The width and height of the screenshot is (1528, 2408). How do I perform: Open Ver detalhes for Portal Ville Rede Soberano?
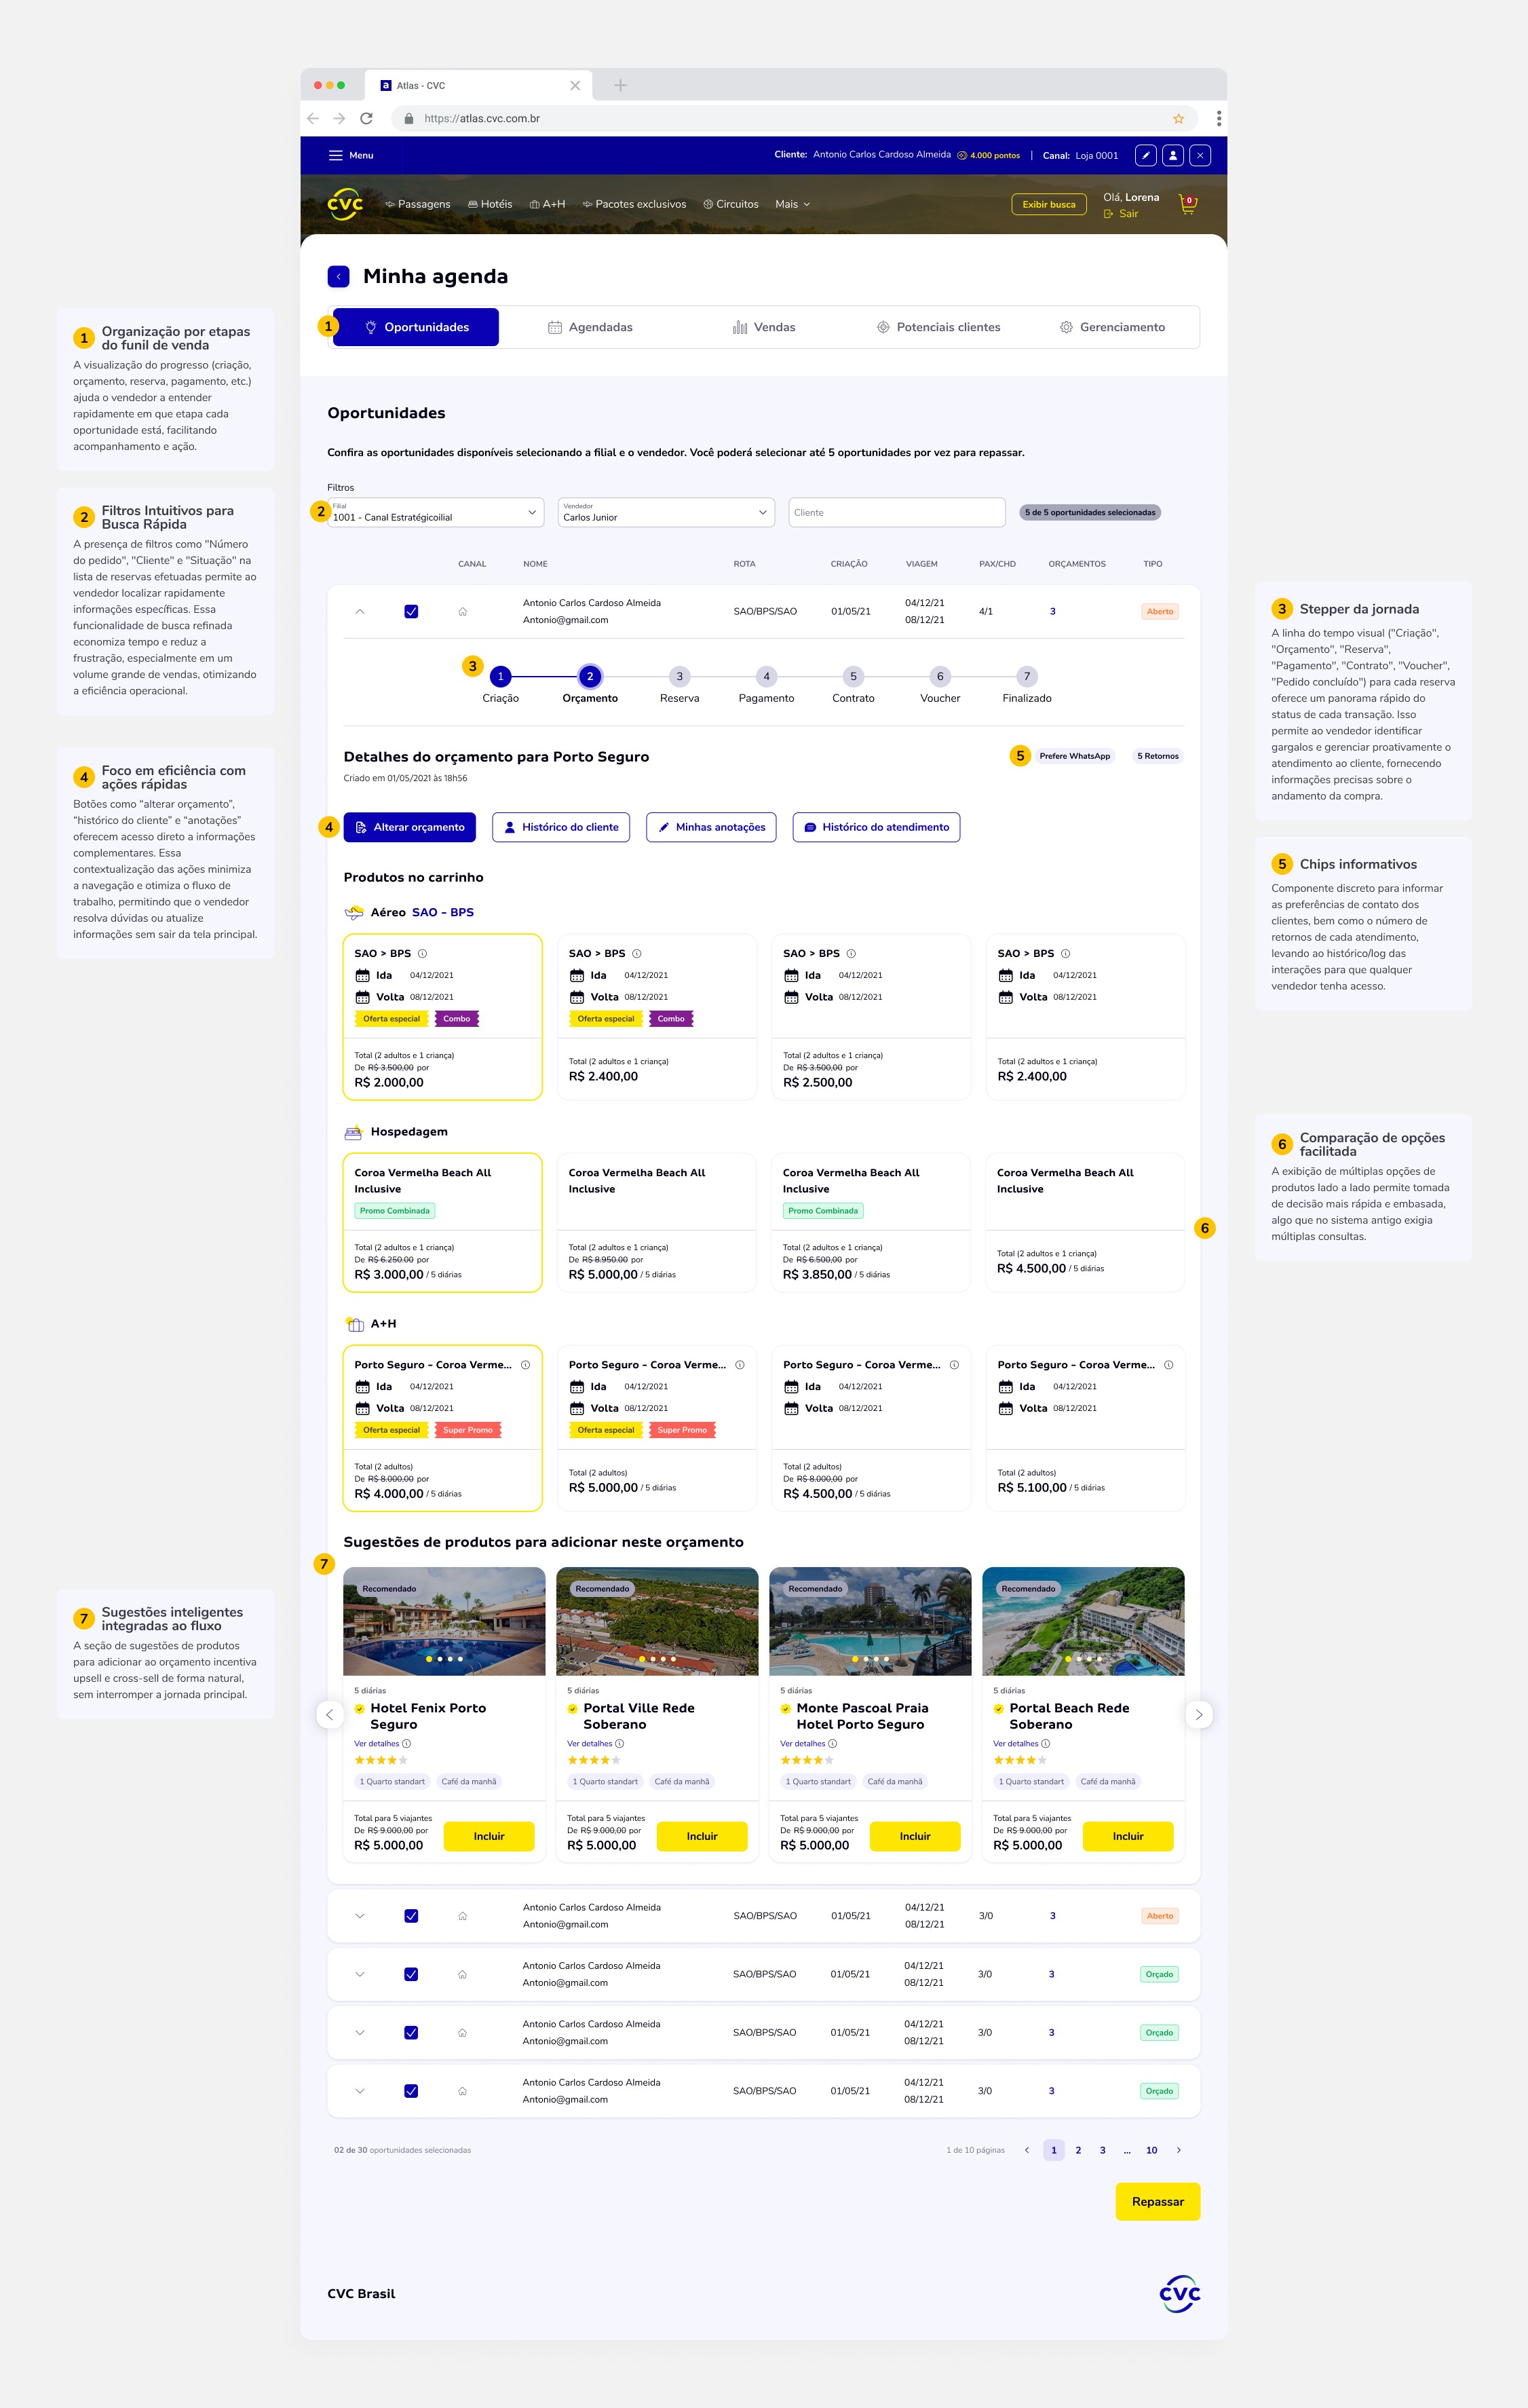click(590, 1743)
